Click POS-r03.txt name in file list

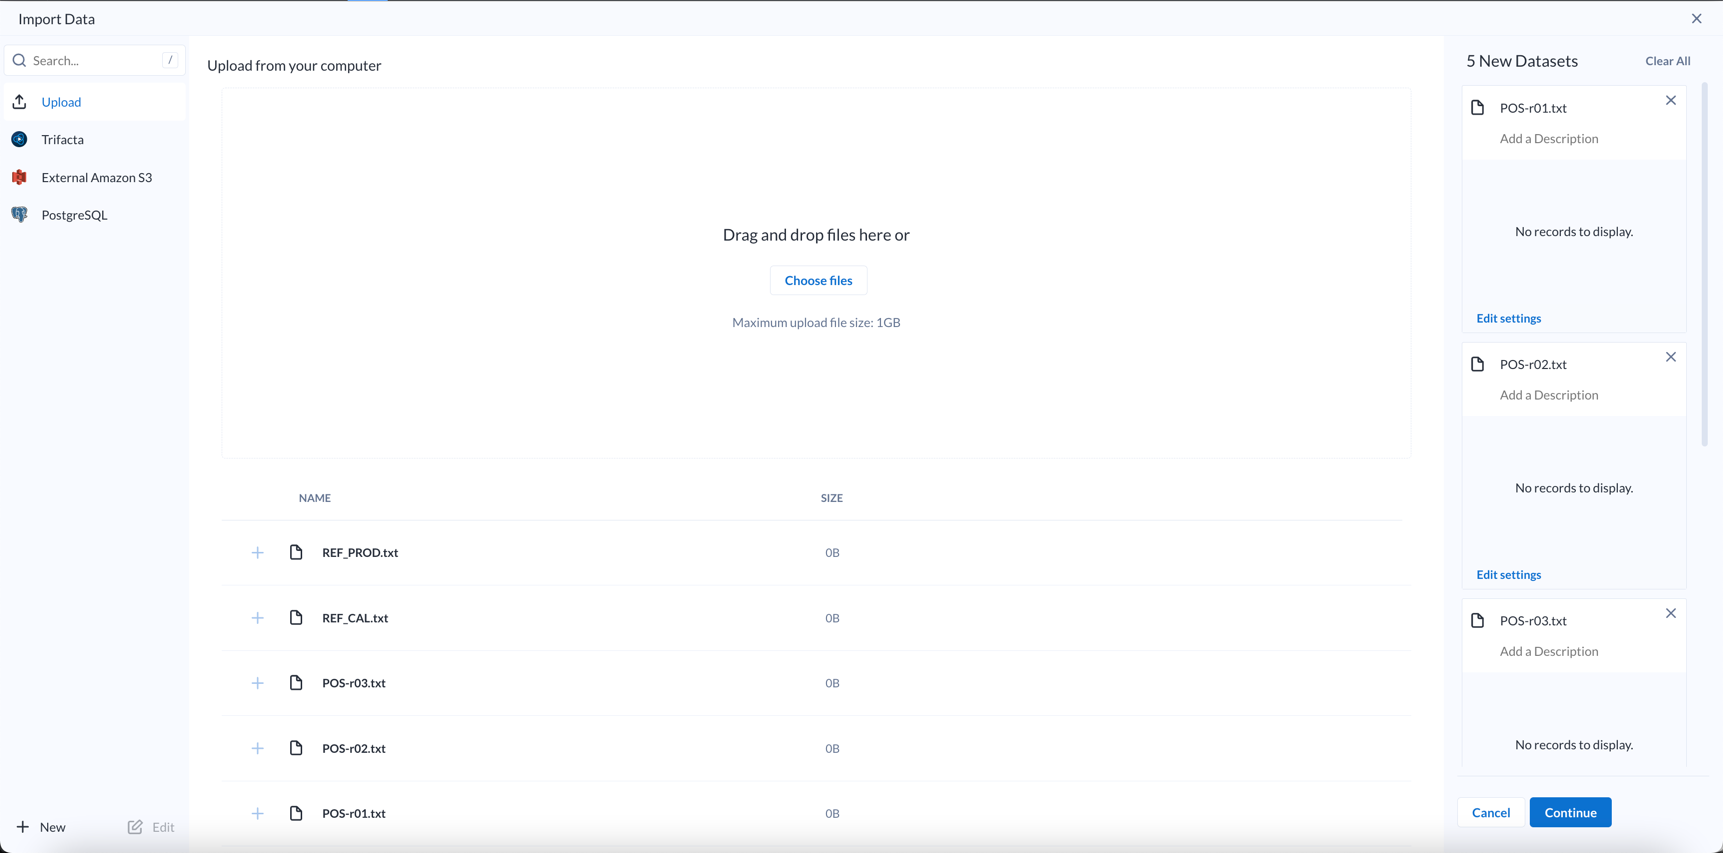coord(354,683)
